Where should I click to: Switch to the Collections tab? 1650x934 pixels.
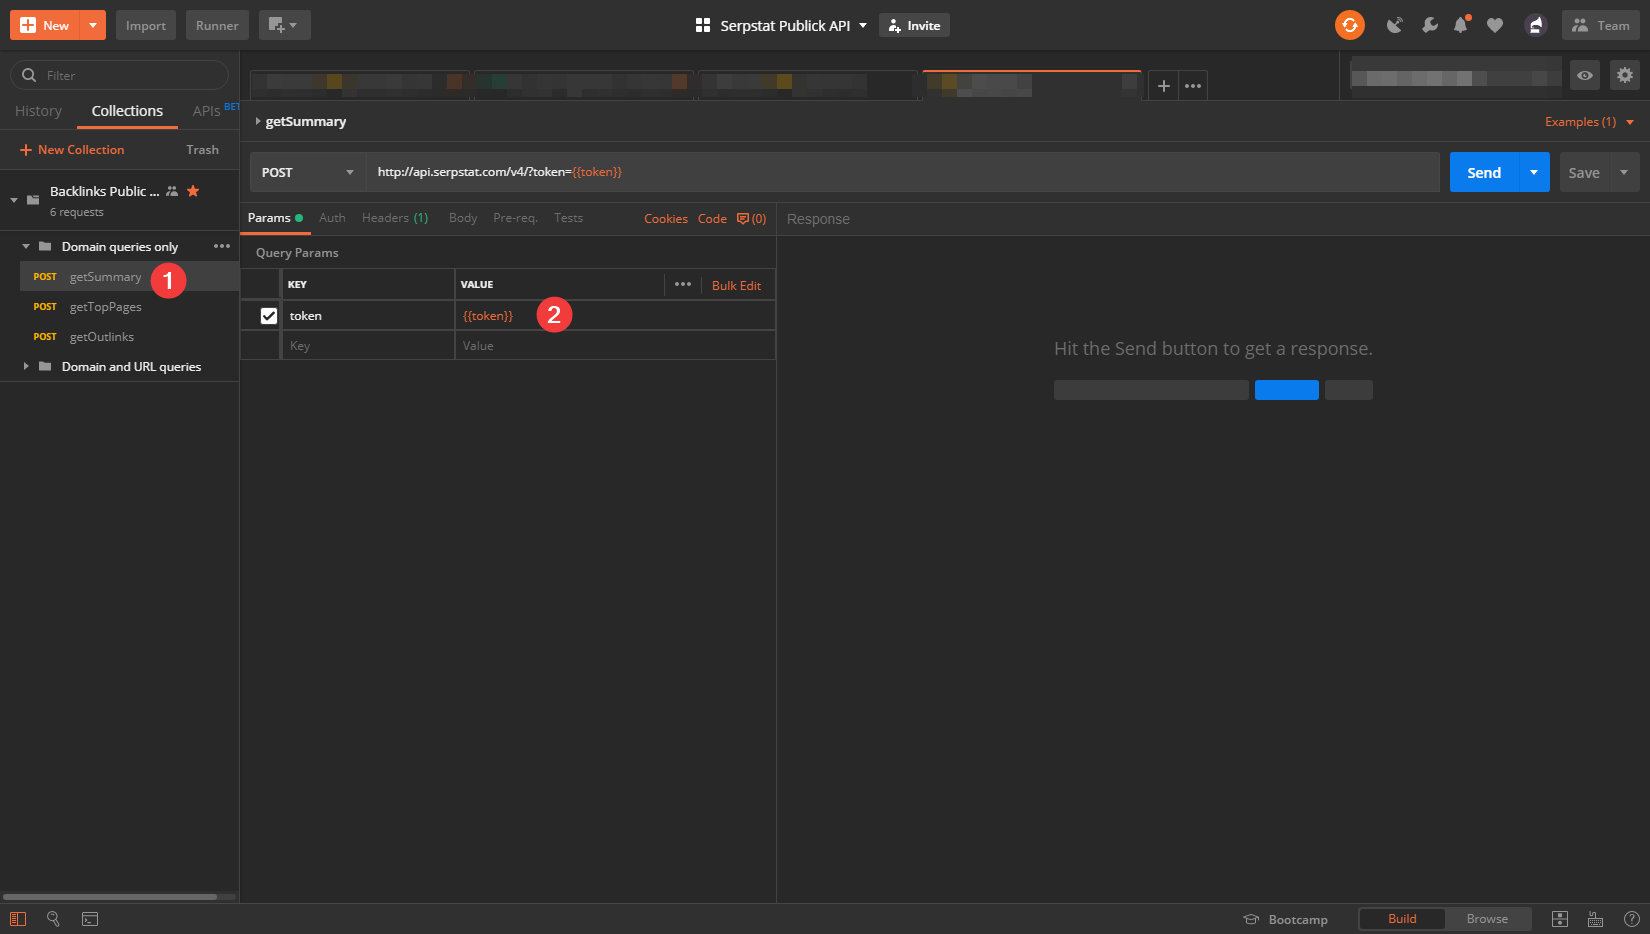pyautogui.click(x=127, y=111)
